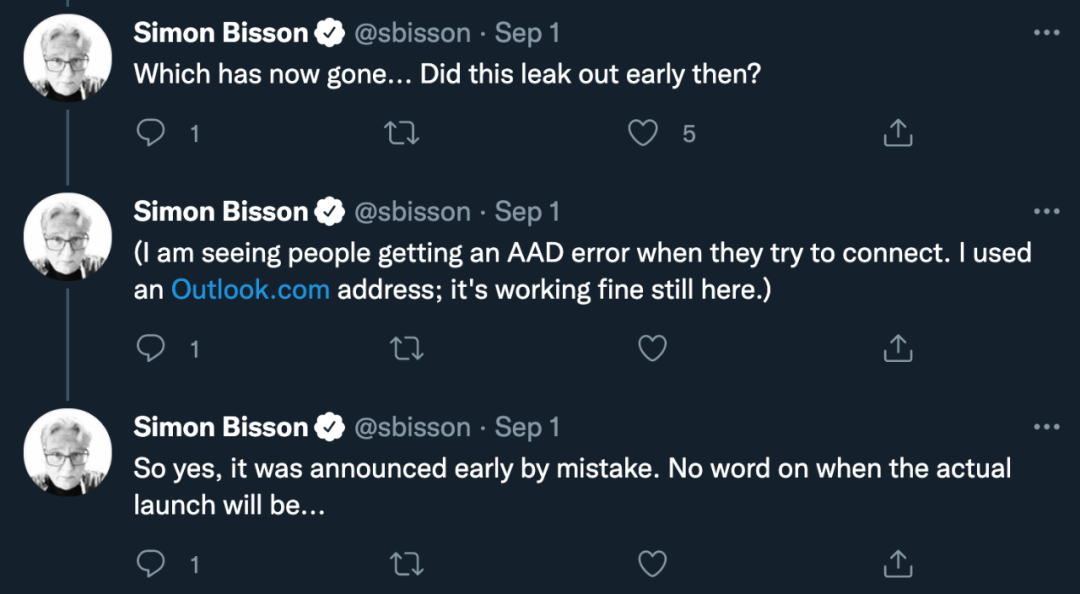Like the AAD error tweet
Image resolution: width=1080 pixels, height=594 pixels.
(x=652, y=348)
